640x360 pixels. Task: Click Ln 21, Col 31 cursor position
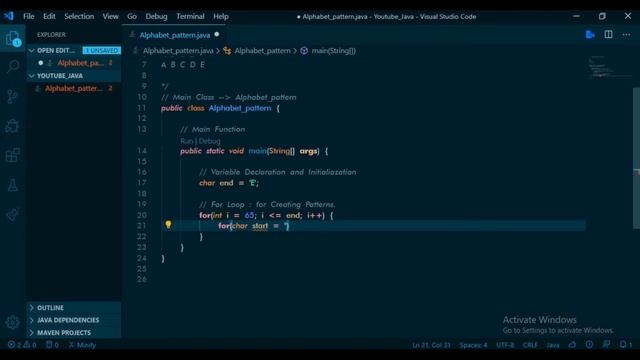[x=431, y=345]
